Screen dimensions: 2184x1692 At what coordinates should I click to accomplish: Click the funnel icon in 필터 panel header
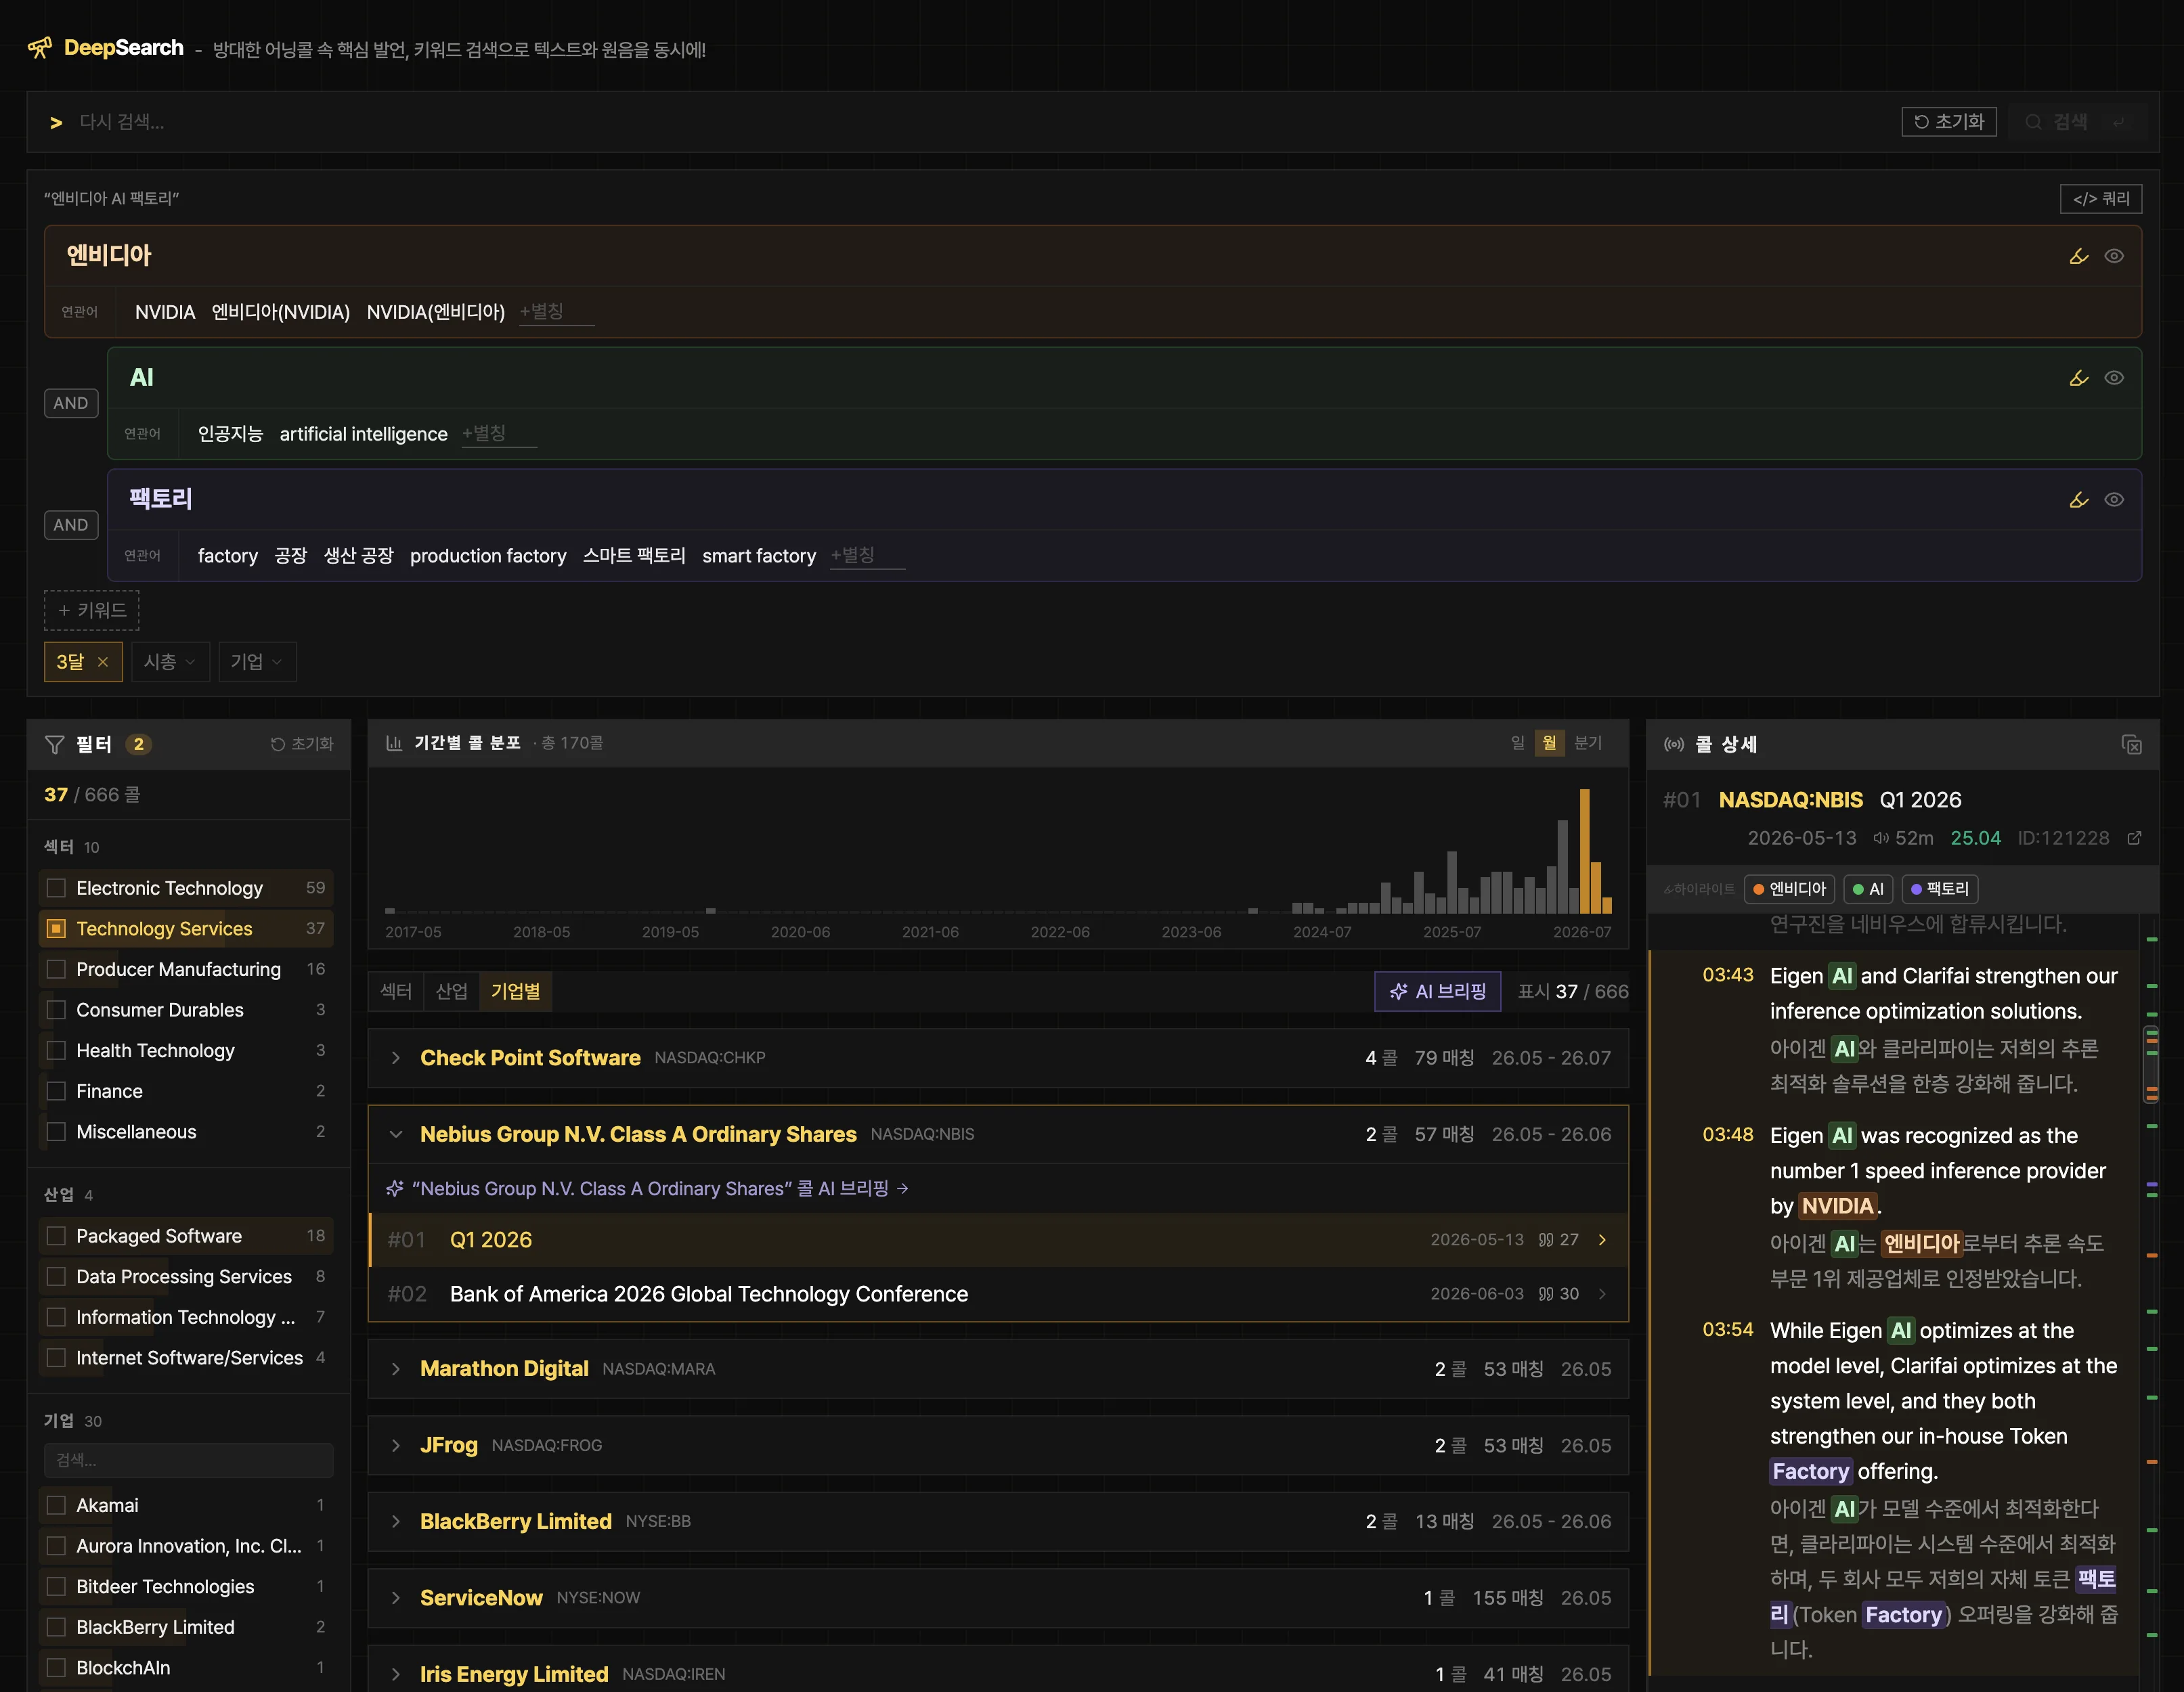point(55,744)
